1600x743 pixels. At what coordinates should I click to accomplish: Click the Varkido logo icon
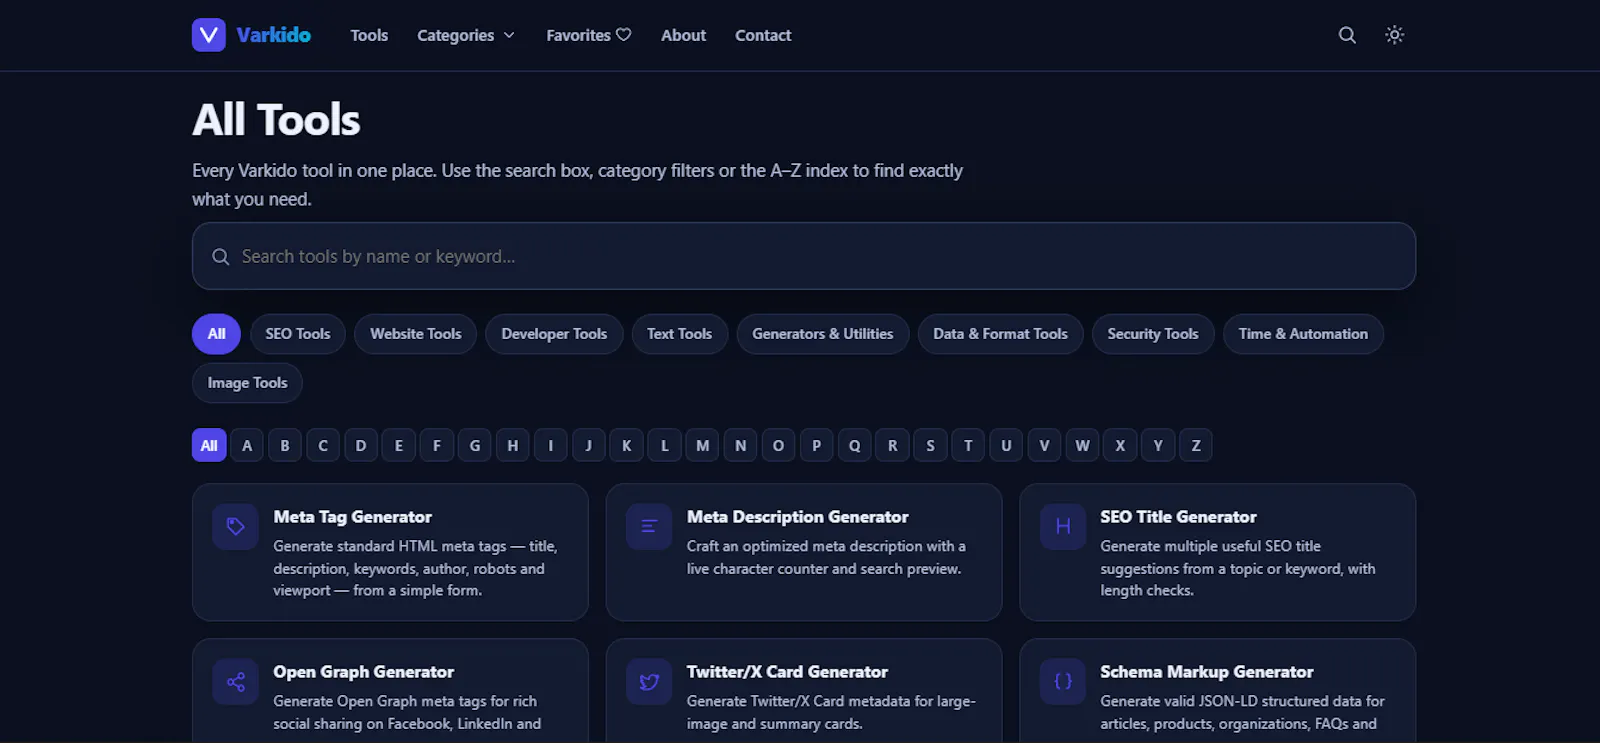click(209, 35)
